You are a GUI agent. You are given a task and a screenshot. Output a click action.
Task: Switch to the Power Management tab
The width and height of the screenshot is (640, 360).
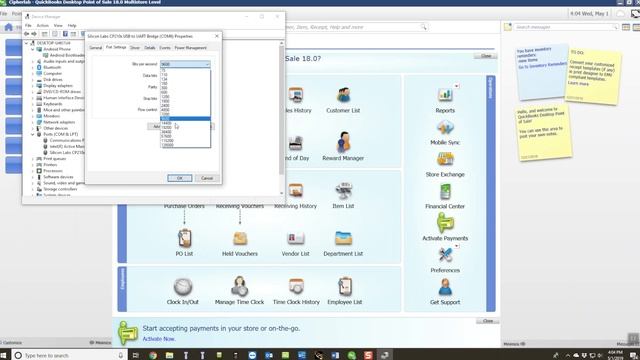[191, 48]
